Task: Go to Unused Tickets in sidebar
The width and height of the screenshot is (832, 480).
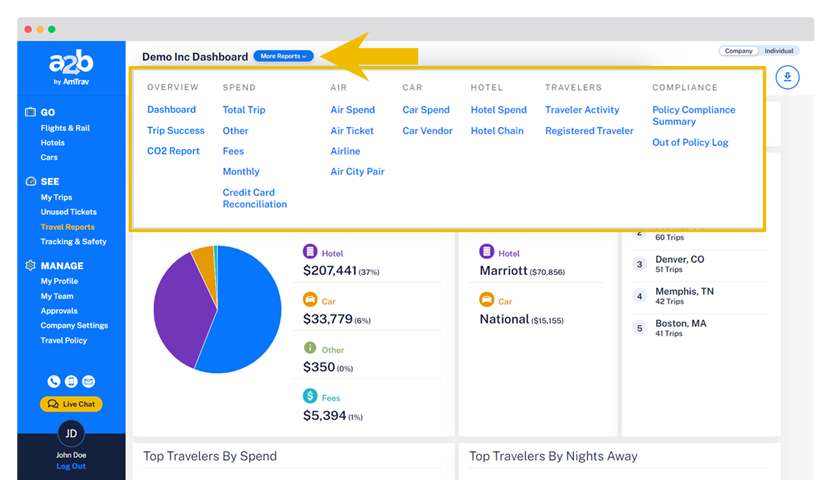Action: [69, 212]
